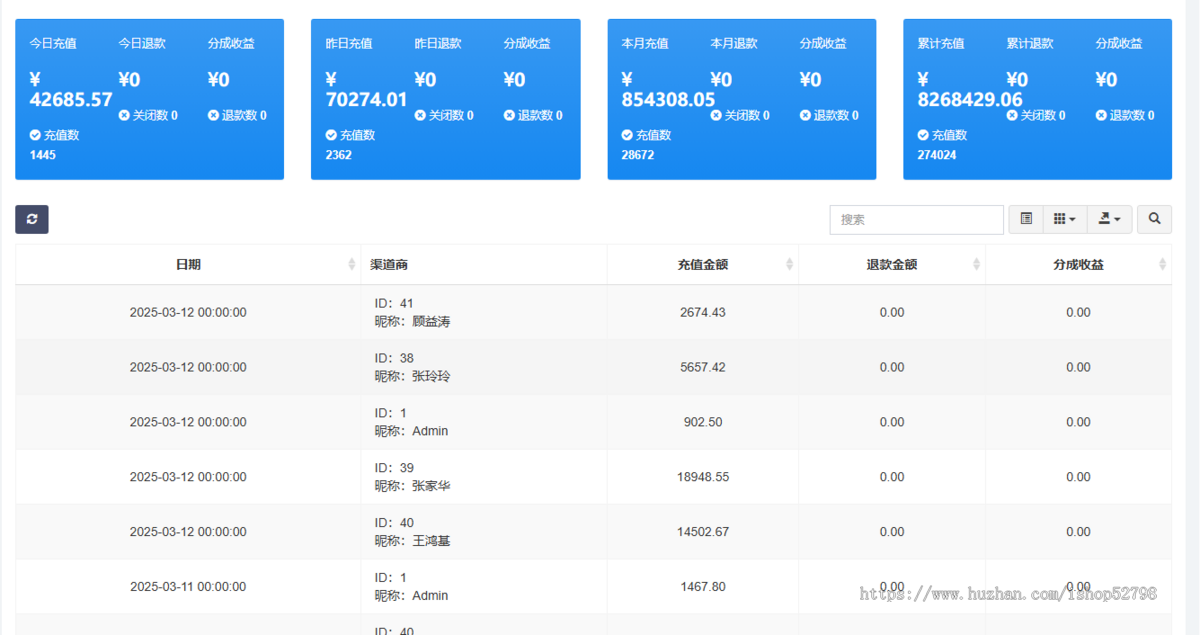Click recharge count 28672
1200x635 pixels.
coord(638,155)
